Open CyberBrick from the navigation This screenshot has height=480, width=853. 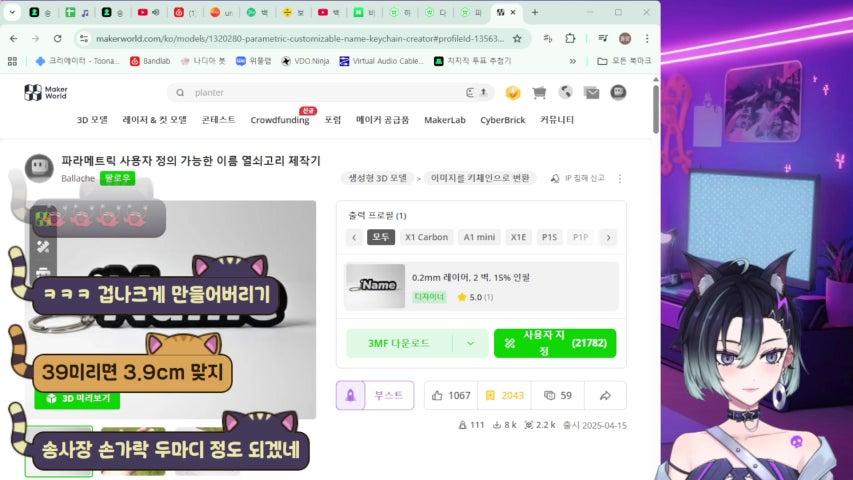pos(503,120)
